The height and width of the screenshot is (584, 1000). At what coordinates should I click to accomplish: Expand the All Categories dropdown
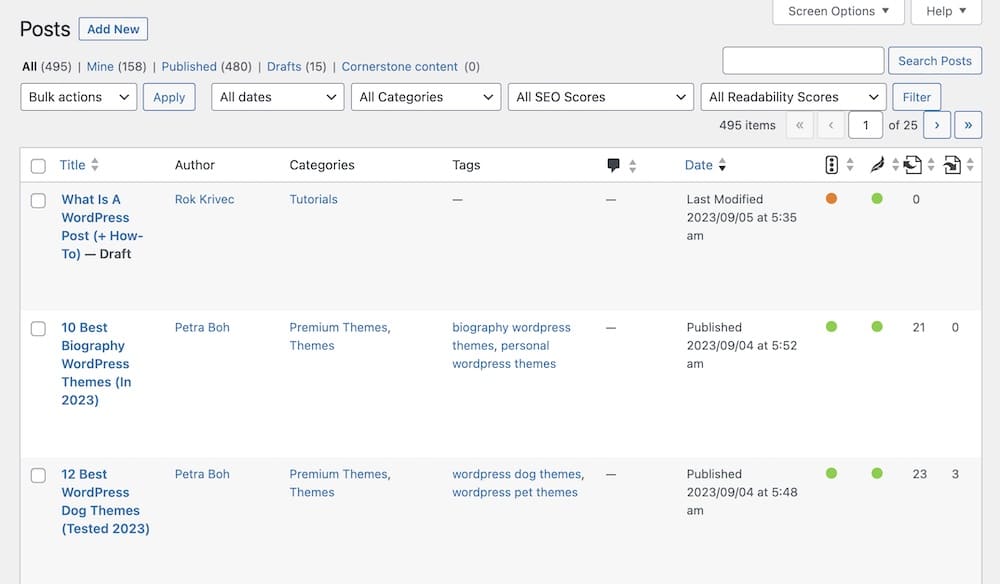(425, 97)
